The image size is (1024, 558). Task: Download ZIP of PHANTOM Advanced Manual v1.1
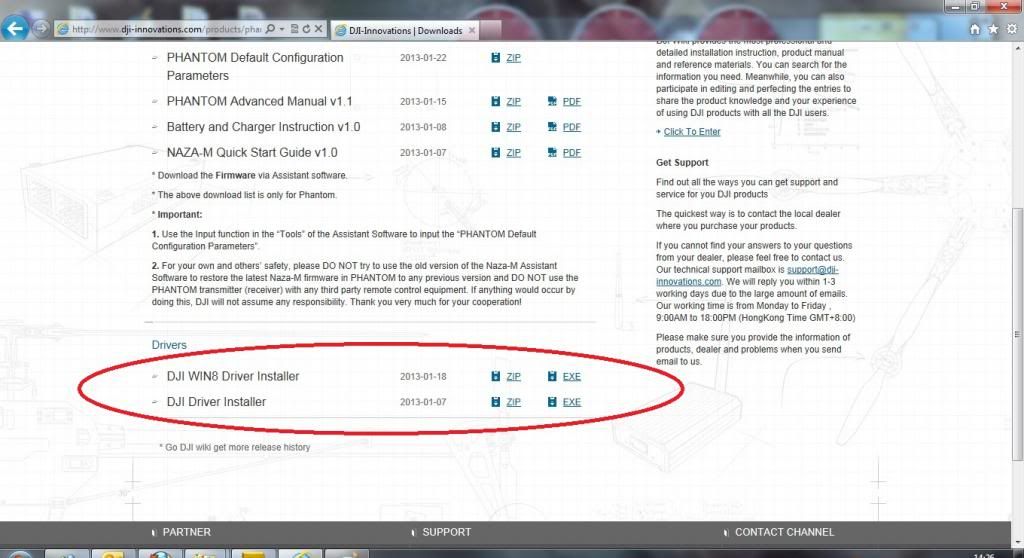point(513,101)
